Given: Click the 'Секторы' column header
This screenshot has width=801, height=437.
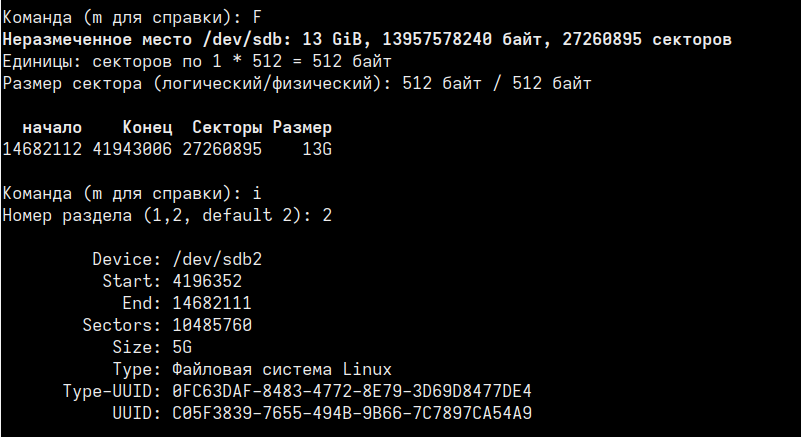Looking at the screenshot, I should (227, 127).
